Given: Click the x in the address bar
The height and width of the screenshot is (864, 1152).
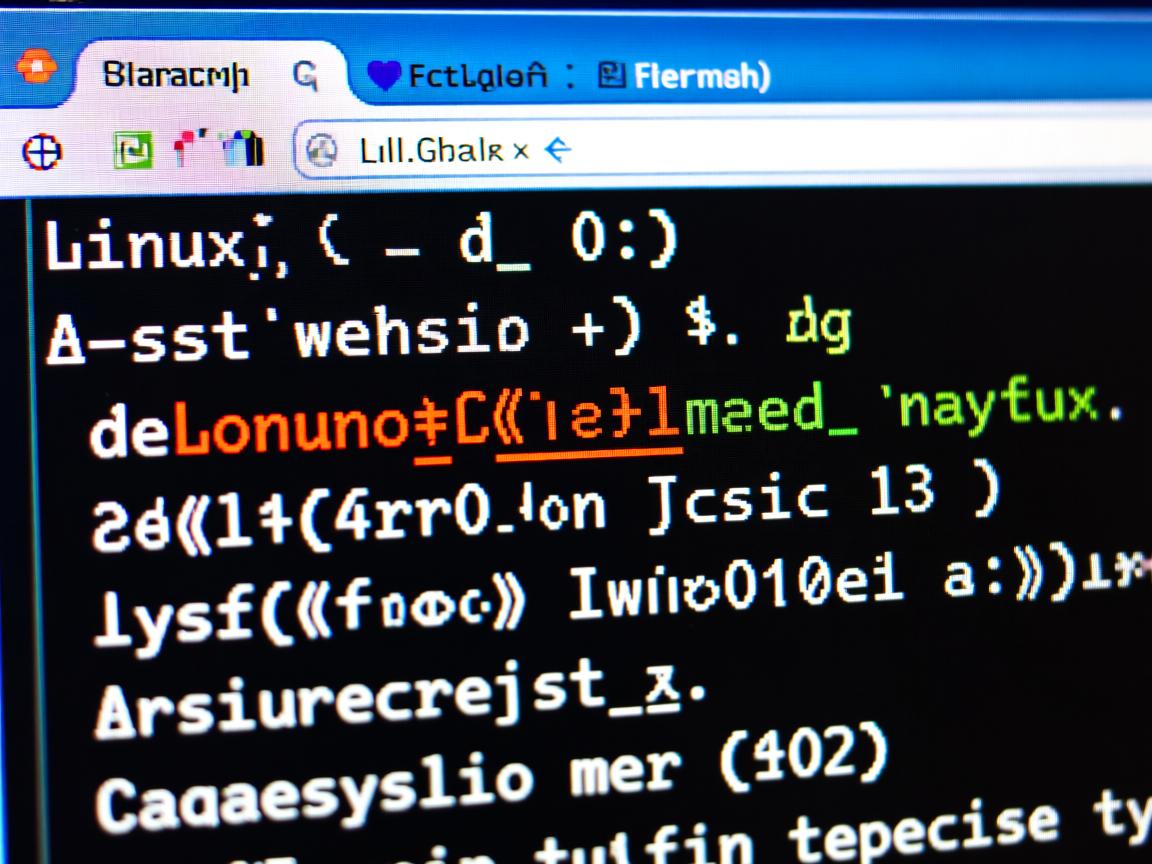Looking at the screenshot, I should click(520, 152).
